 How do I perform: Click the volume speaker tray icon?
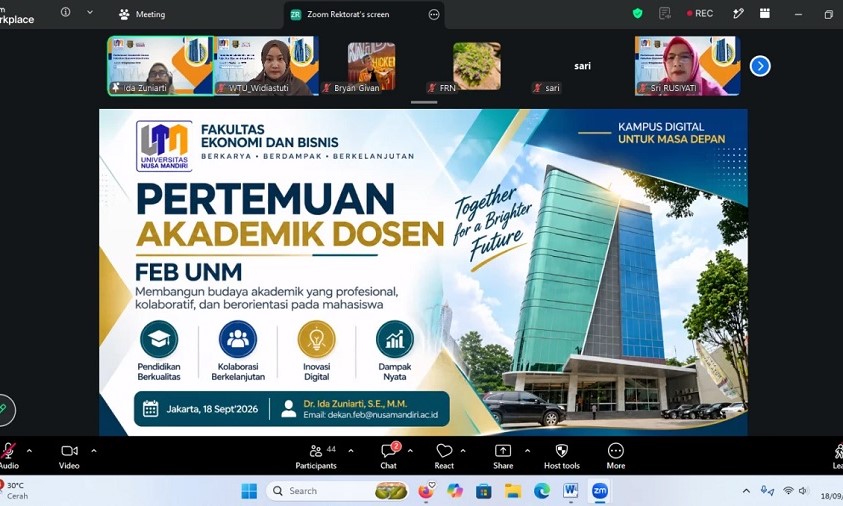click(803, 490)
